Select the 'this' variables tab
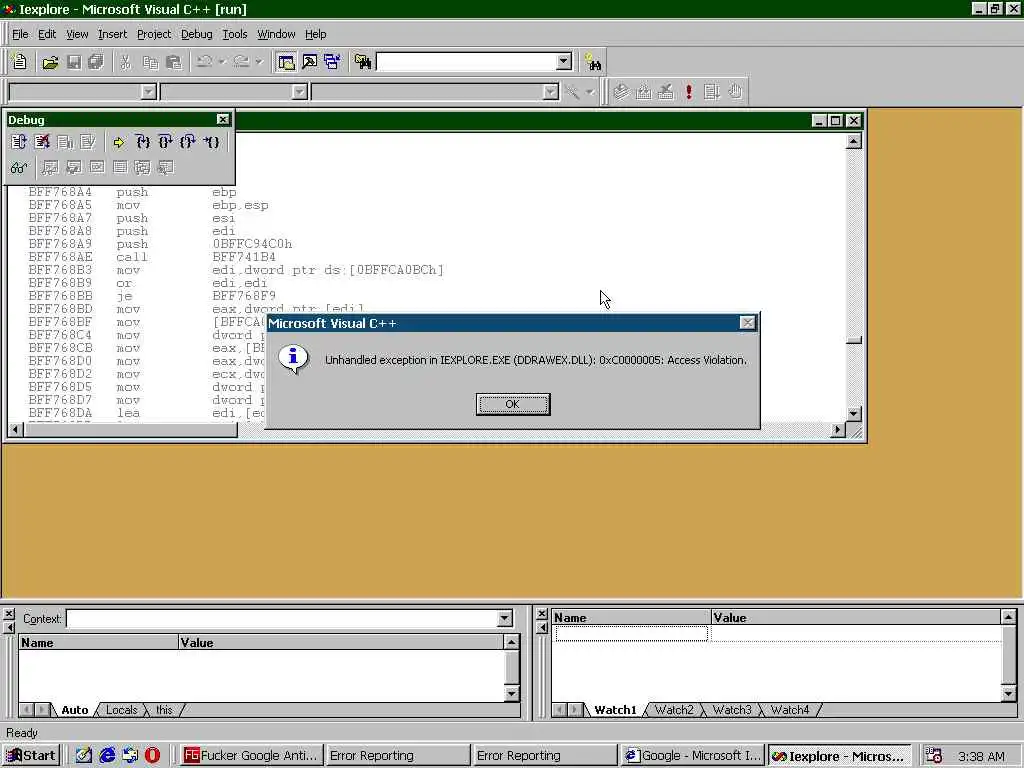 (x=164, y=710)
